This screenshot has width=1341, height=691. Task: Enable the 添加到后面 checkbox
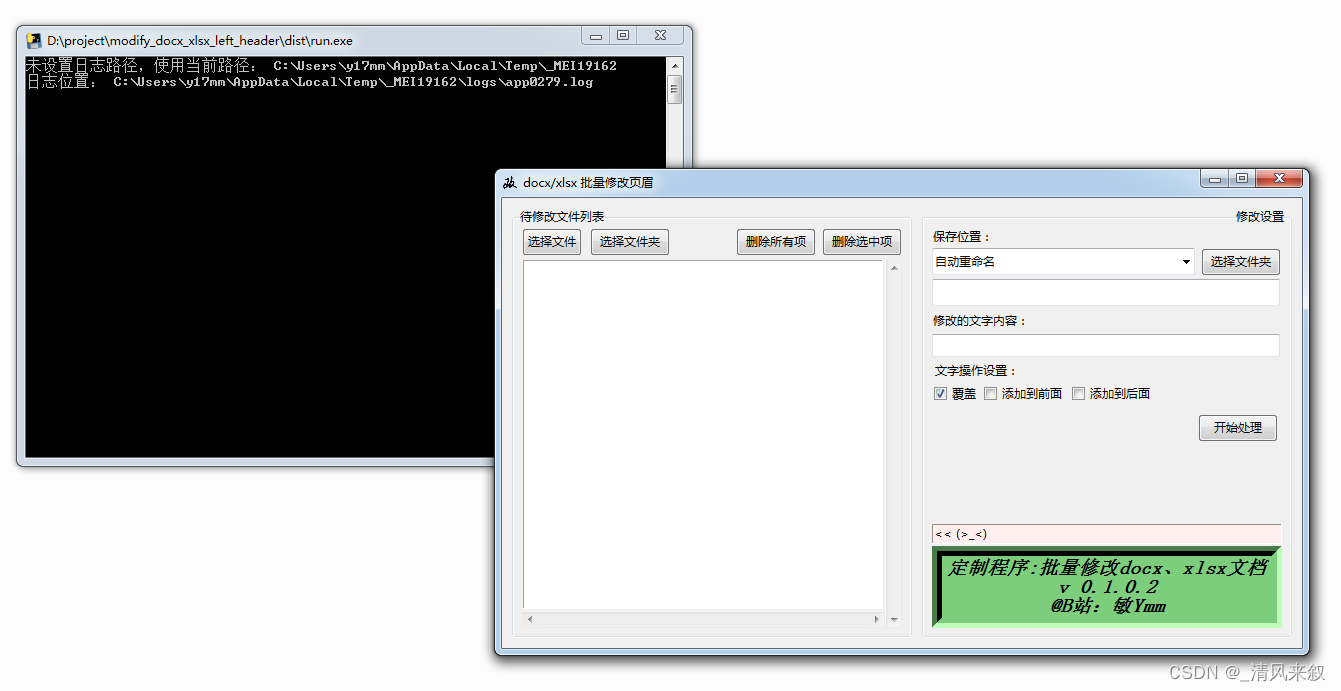coord(1079,394)
